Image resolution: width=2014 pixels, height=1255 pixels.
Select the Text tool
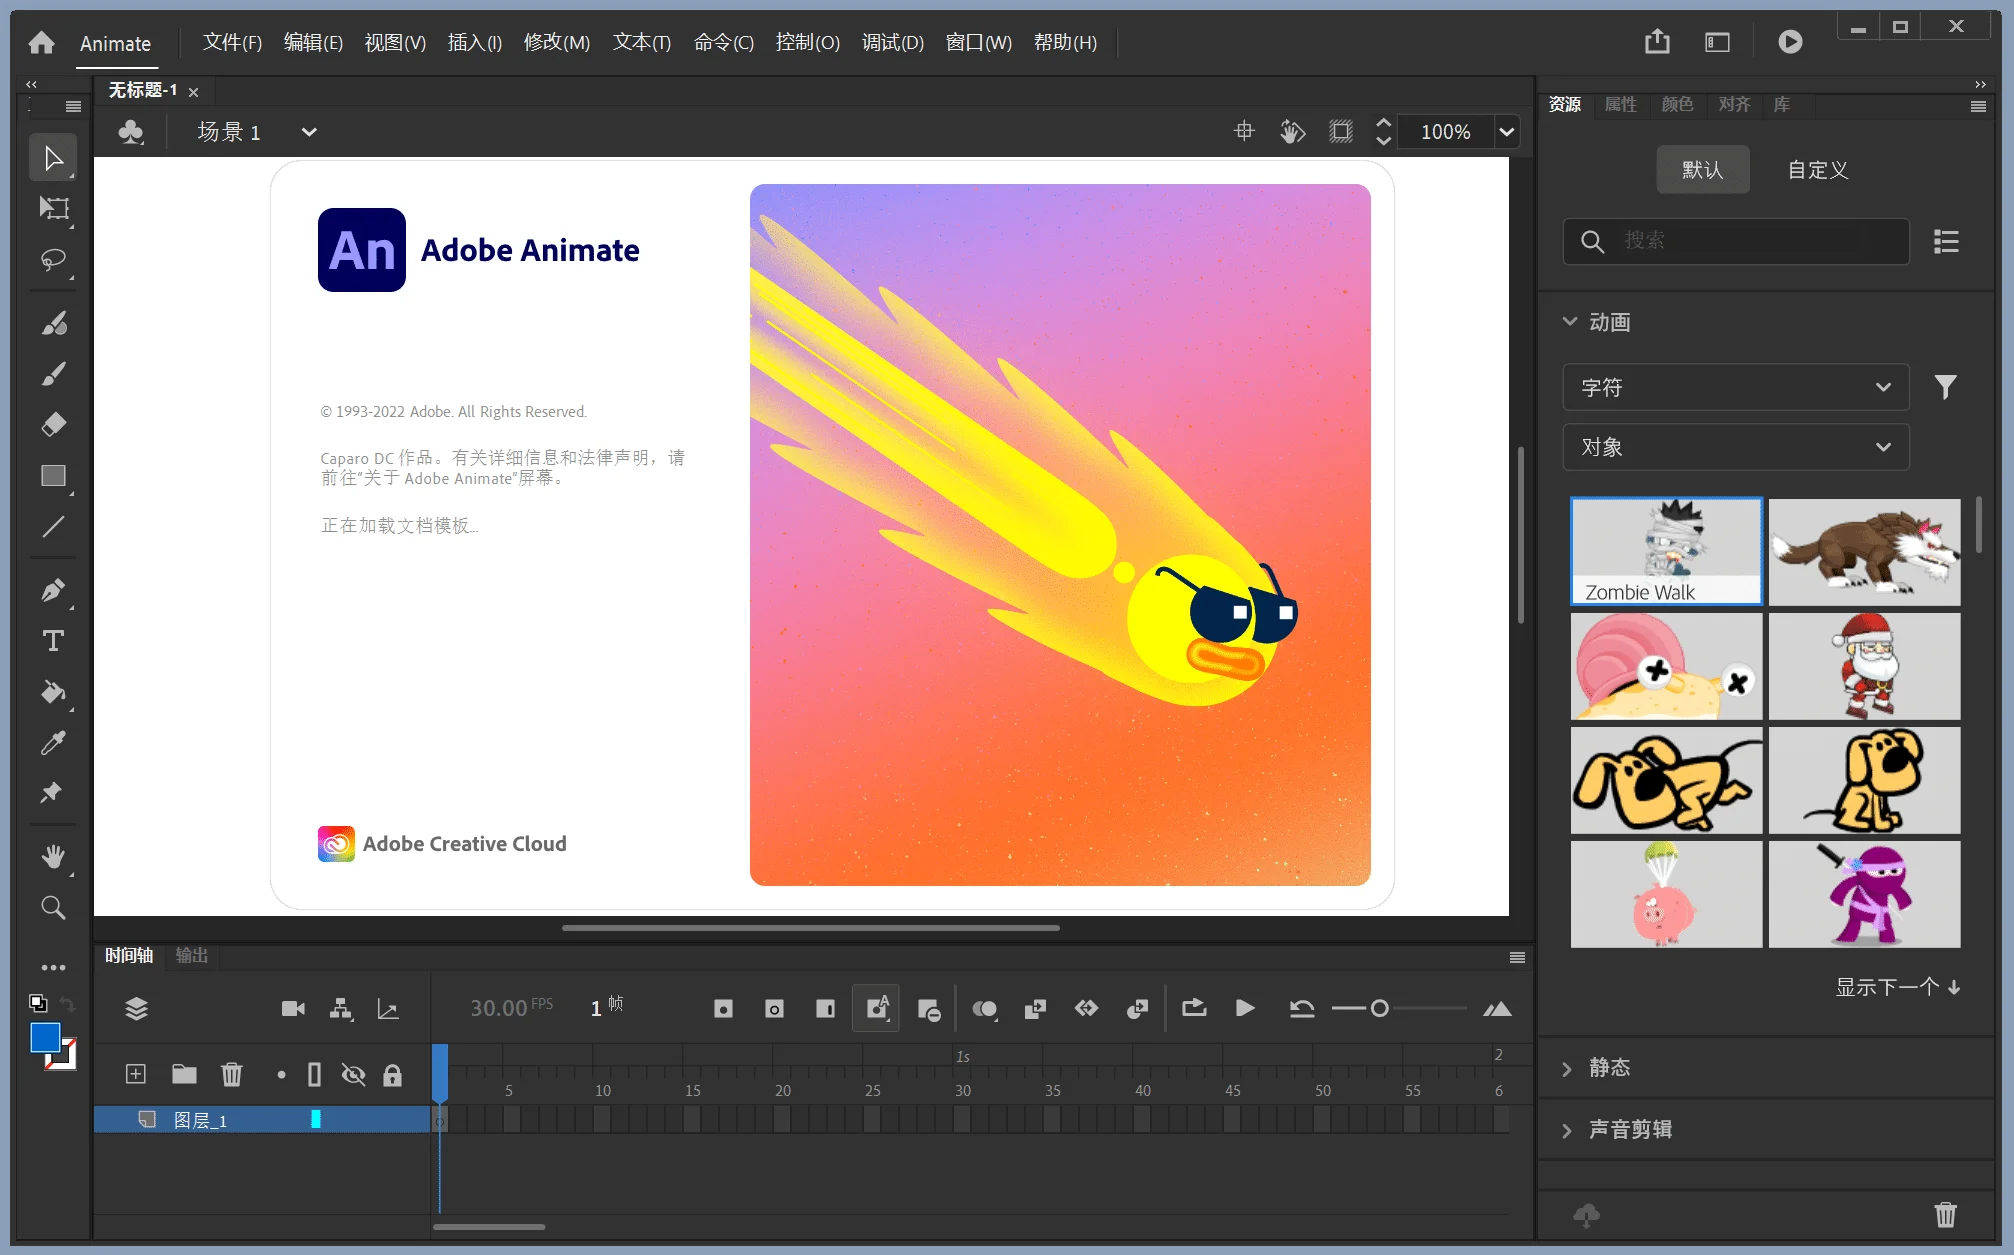point(53,640)
